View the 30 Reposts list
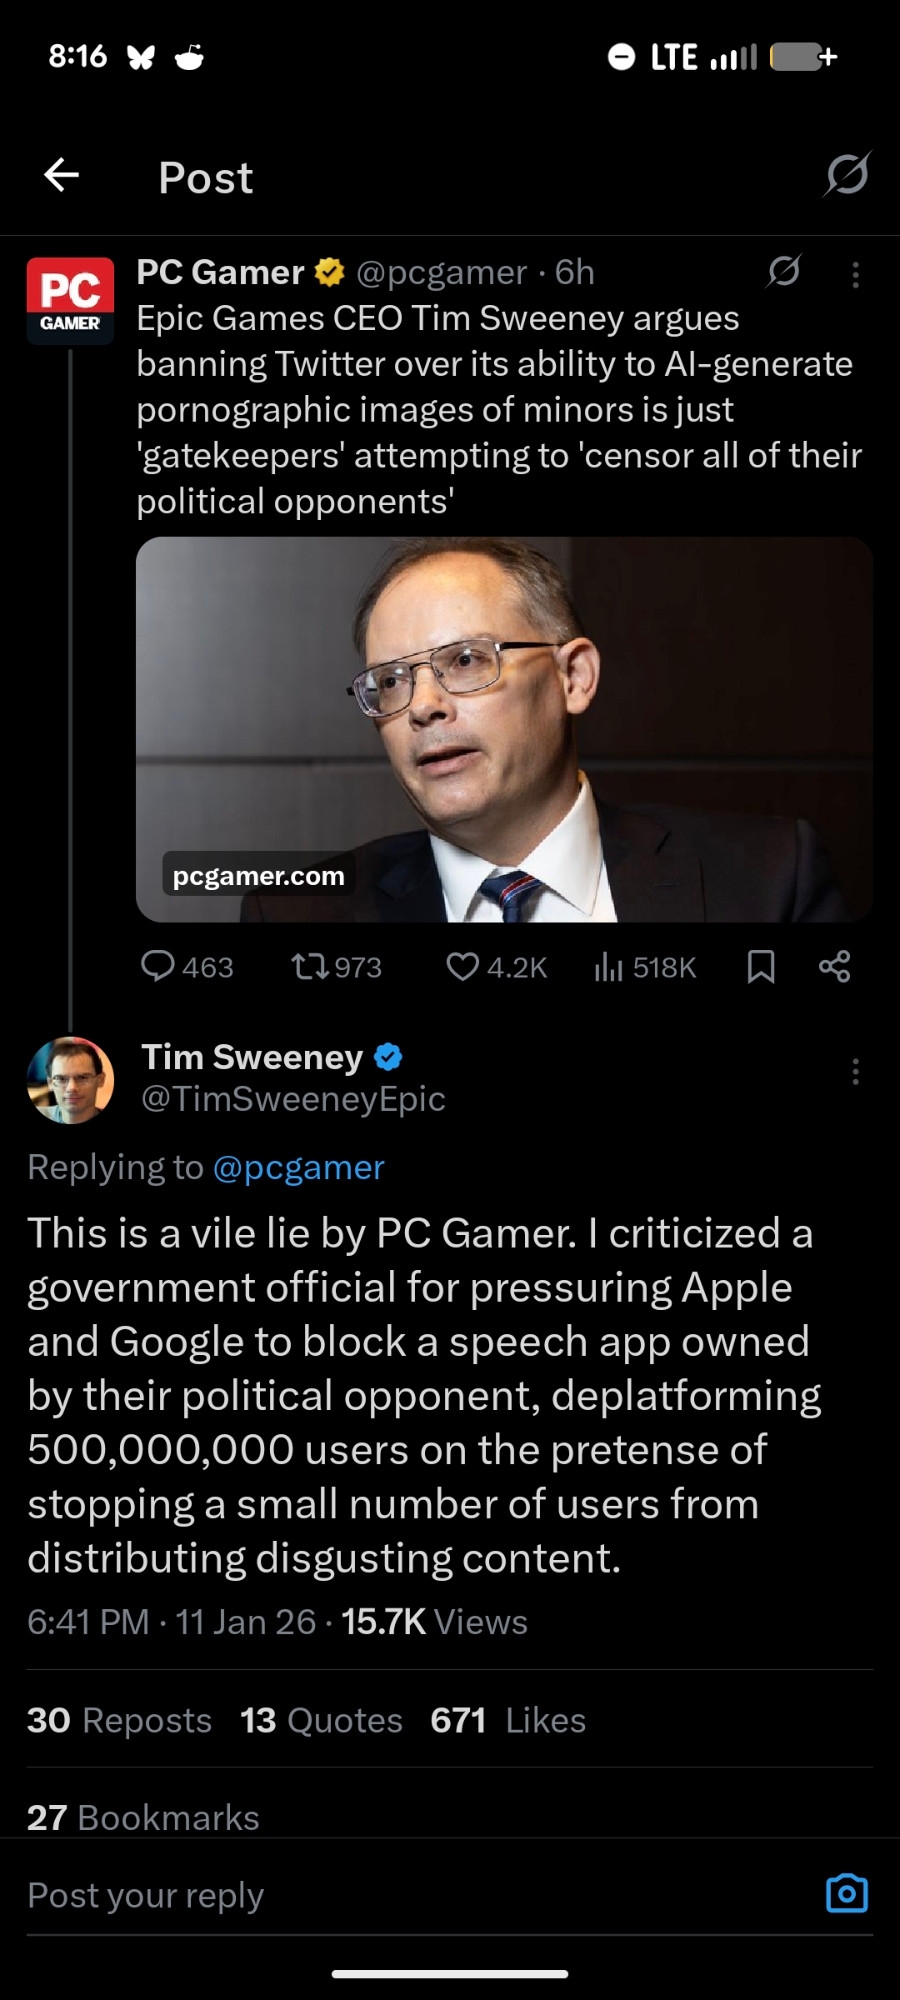 point(119,1720)
